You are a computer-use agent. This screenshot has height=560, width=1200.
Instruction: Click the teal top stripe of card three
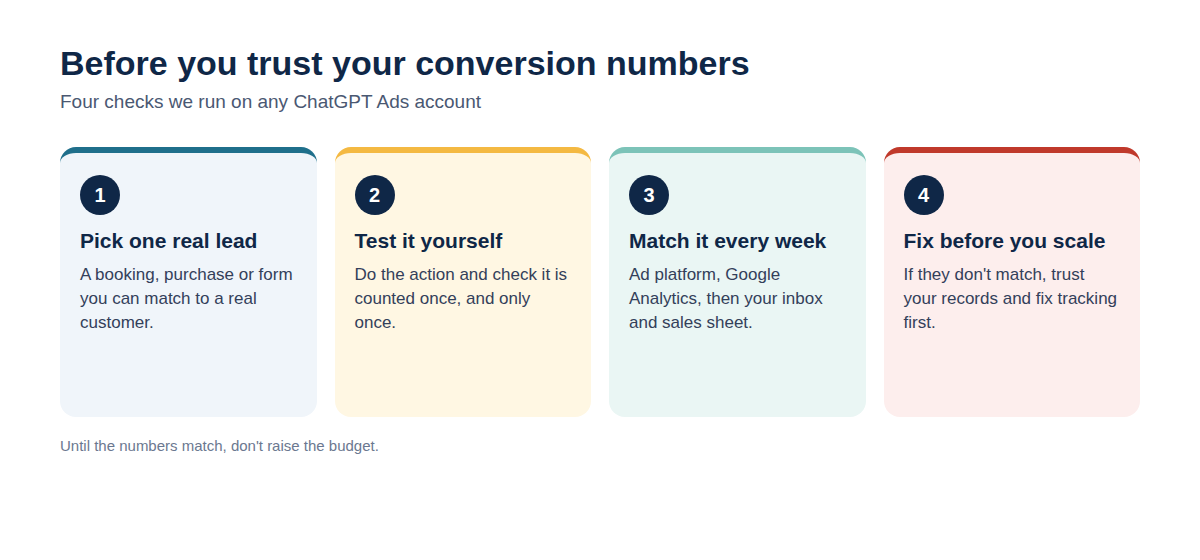[x=737, y=150]
